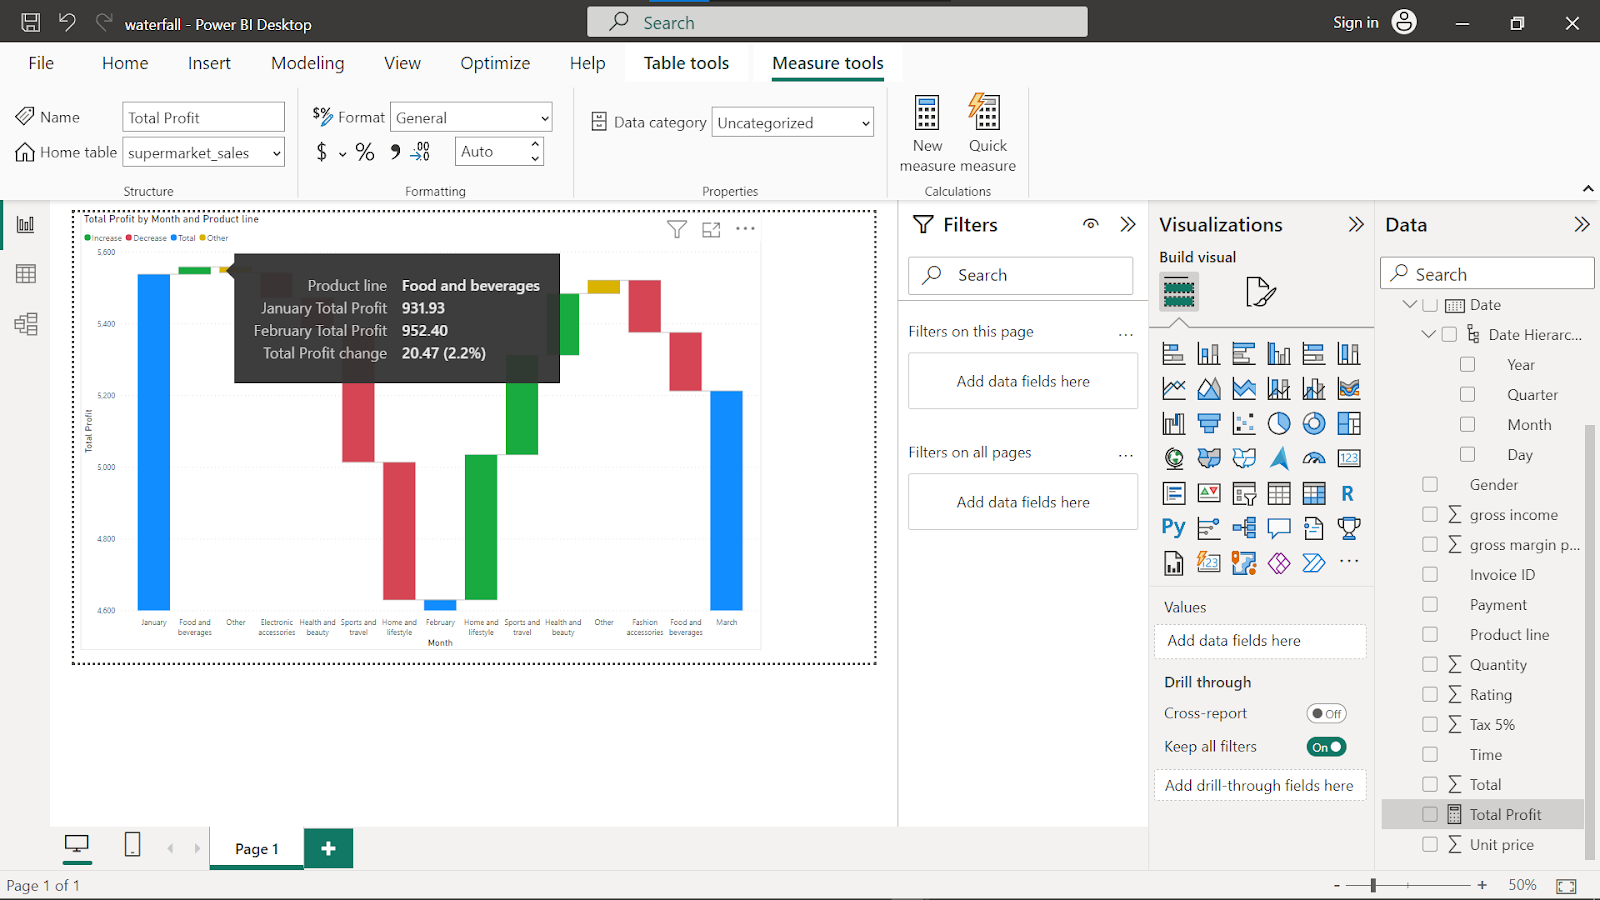Check the Gender field checkbox
The height and width of the screenshot is (900, 1600).
1430,484
